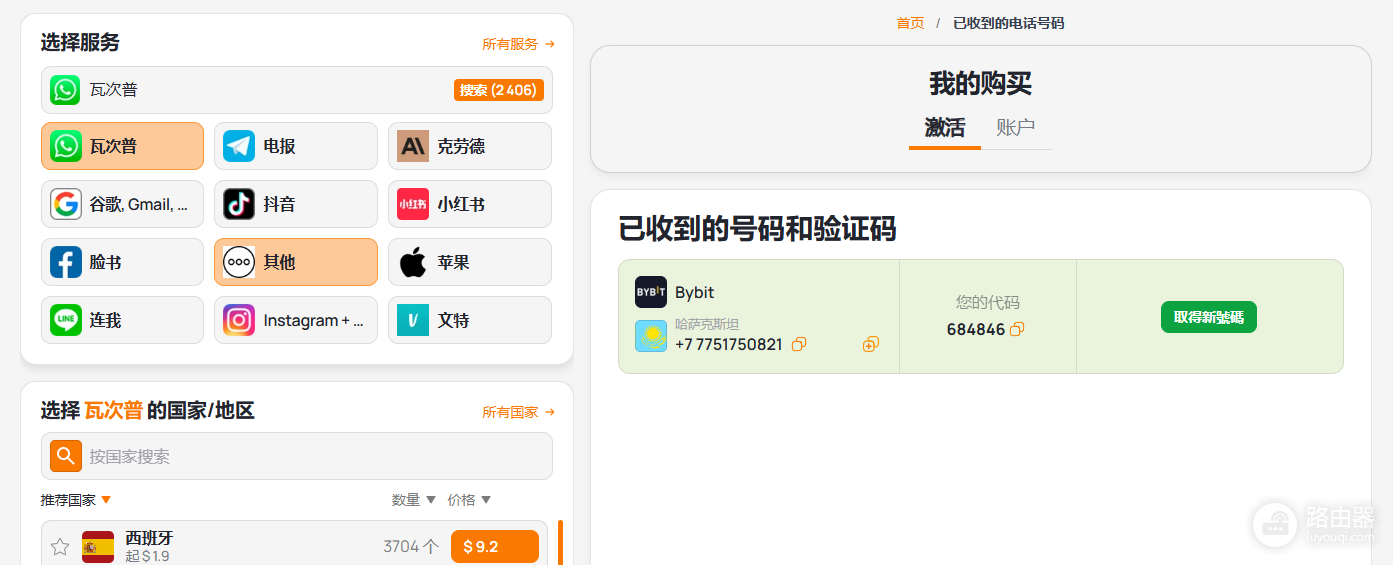The width and height of the screenshot is (1393, 565).
Task: Sort country list by 价格 price
Action: coord(470,500)
